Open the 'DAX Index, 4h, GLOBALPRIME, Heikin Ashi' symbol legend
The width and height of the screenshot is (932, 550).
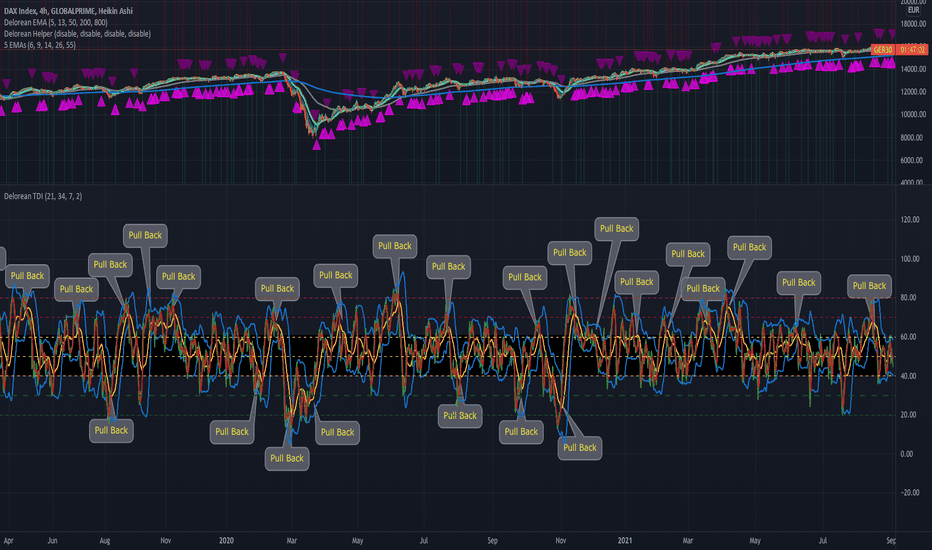point(68,11)
